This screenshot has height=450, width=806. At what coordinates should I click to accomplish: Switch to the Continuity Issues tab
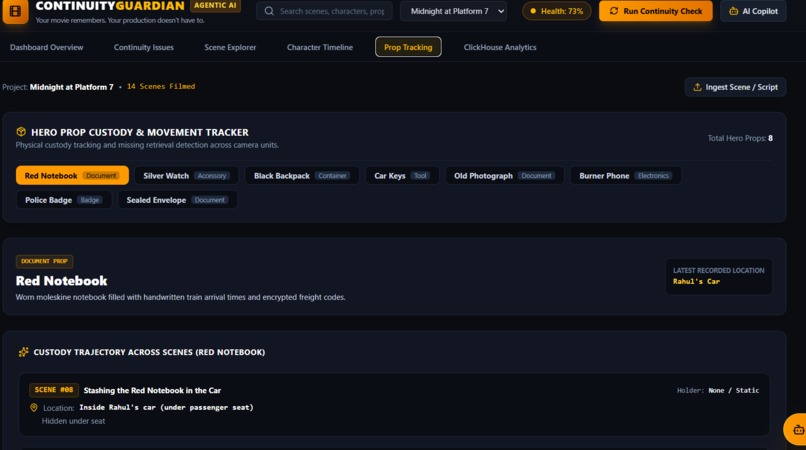point(144,47)
